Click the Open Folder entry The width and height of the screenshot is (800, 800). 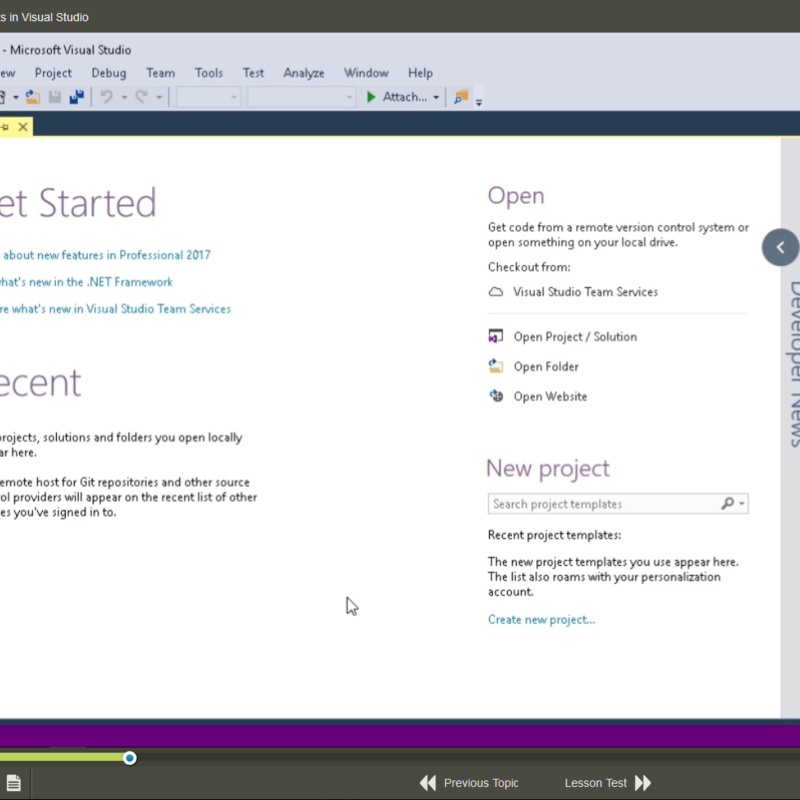tap(534, 366)
